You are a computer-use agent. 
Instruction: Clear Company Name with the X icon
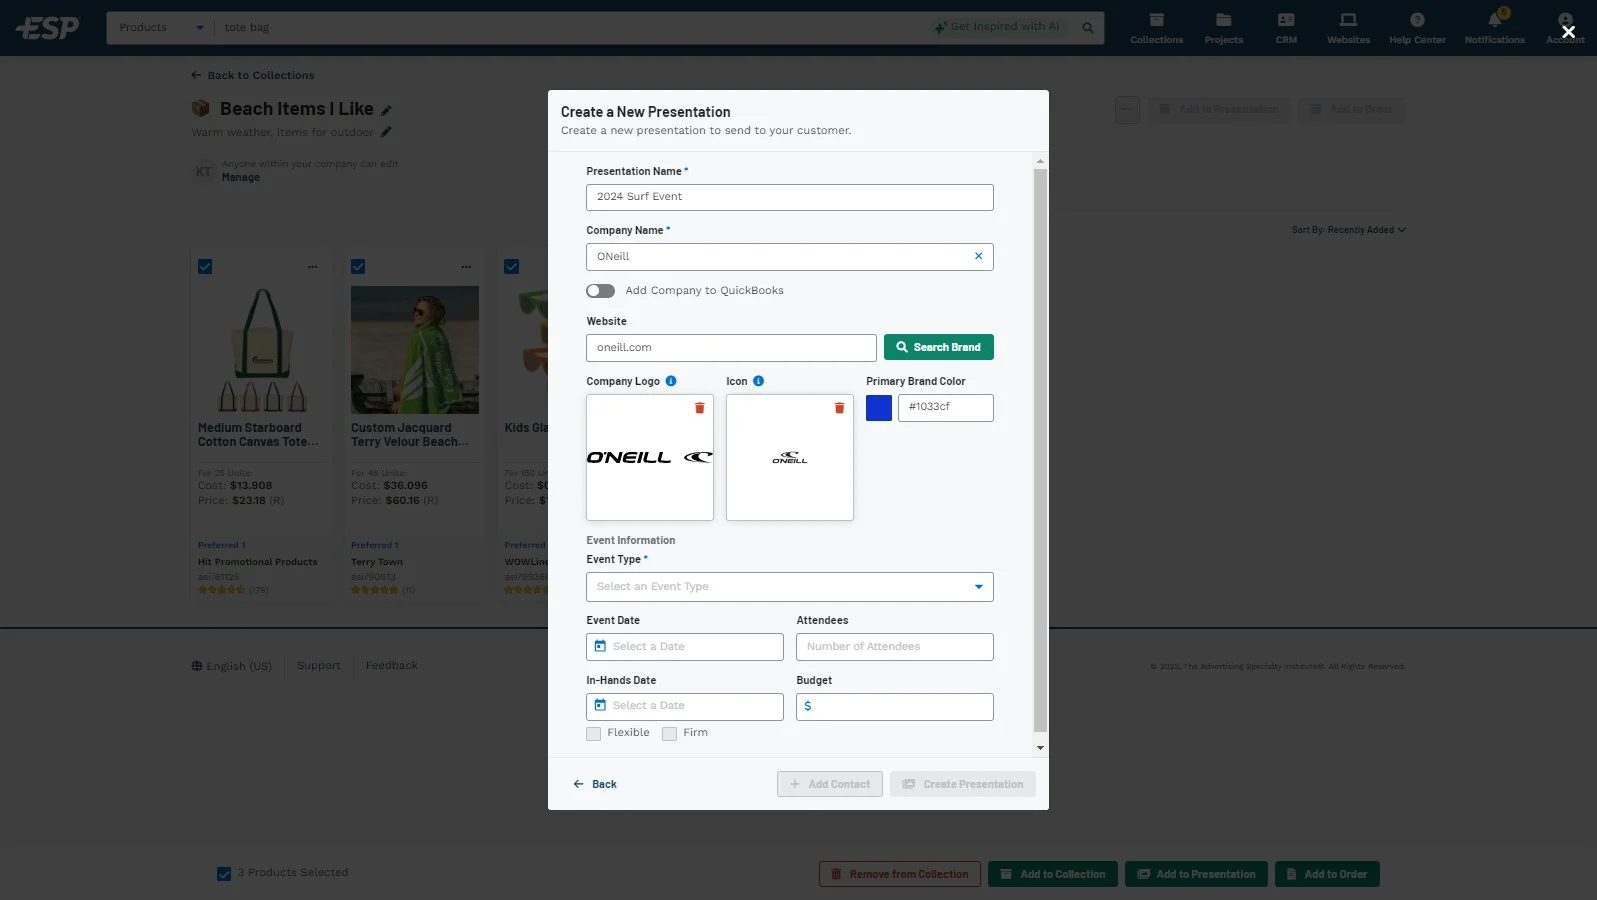tap(978, 256)
